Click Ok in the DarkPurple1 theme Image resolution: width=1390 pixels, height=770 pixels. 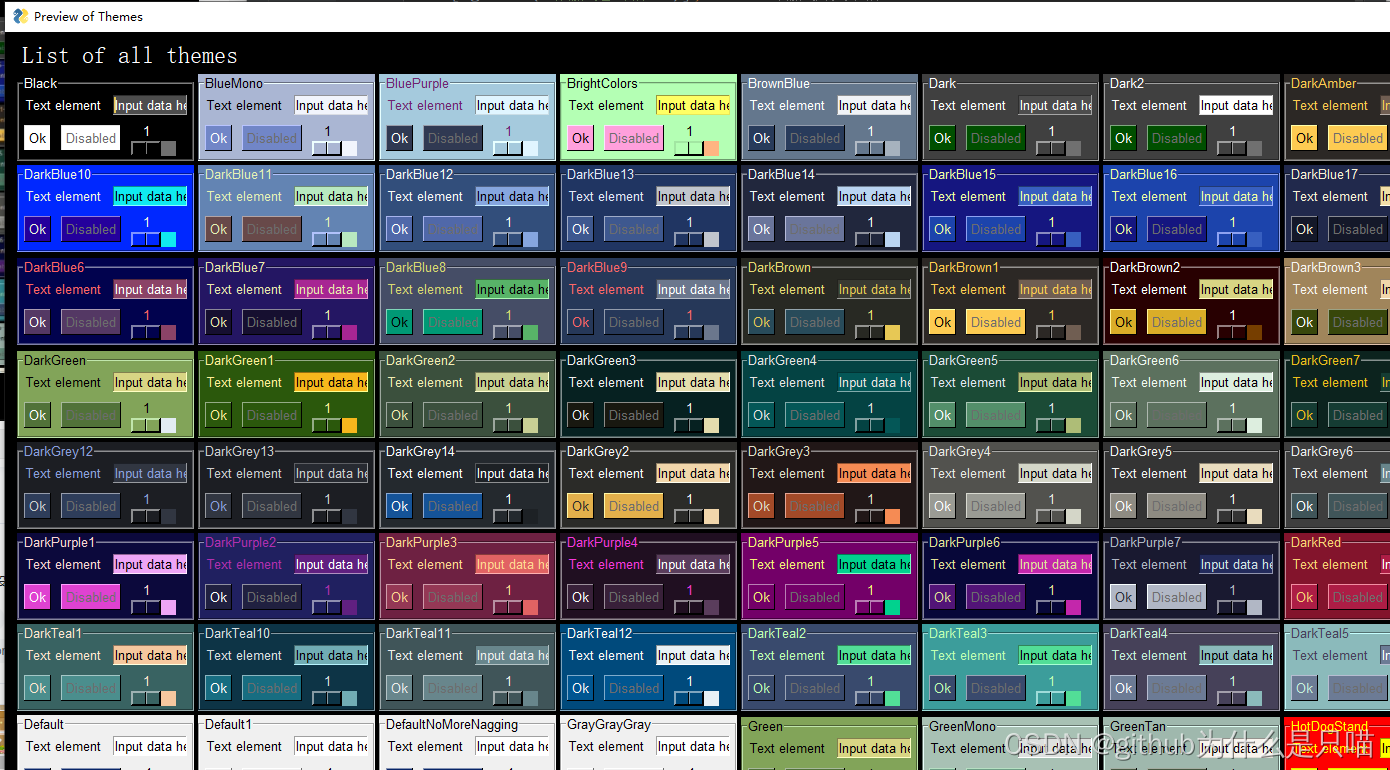pos(38,597)
